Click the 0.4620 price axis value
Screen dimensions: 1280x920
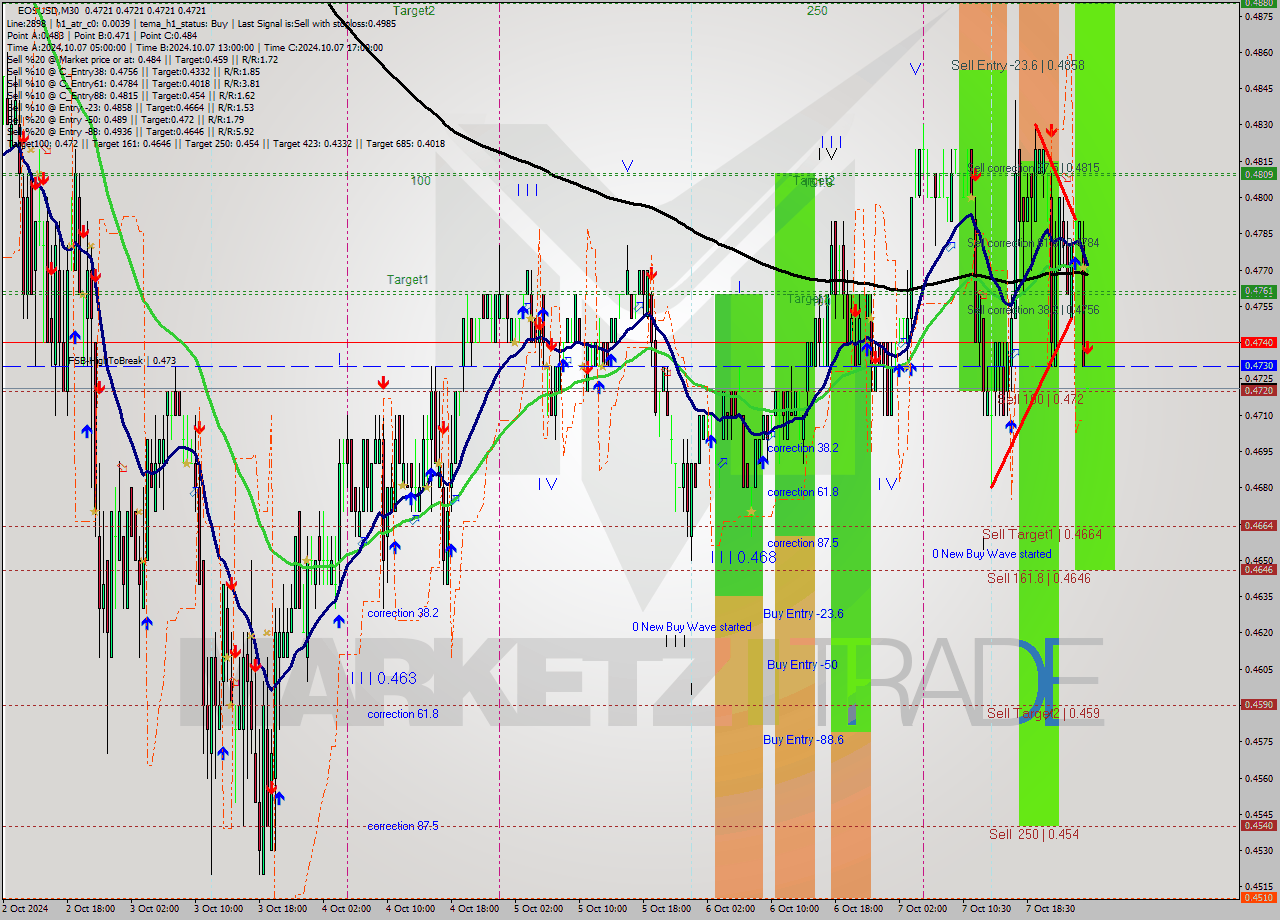click(1258, 632)
